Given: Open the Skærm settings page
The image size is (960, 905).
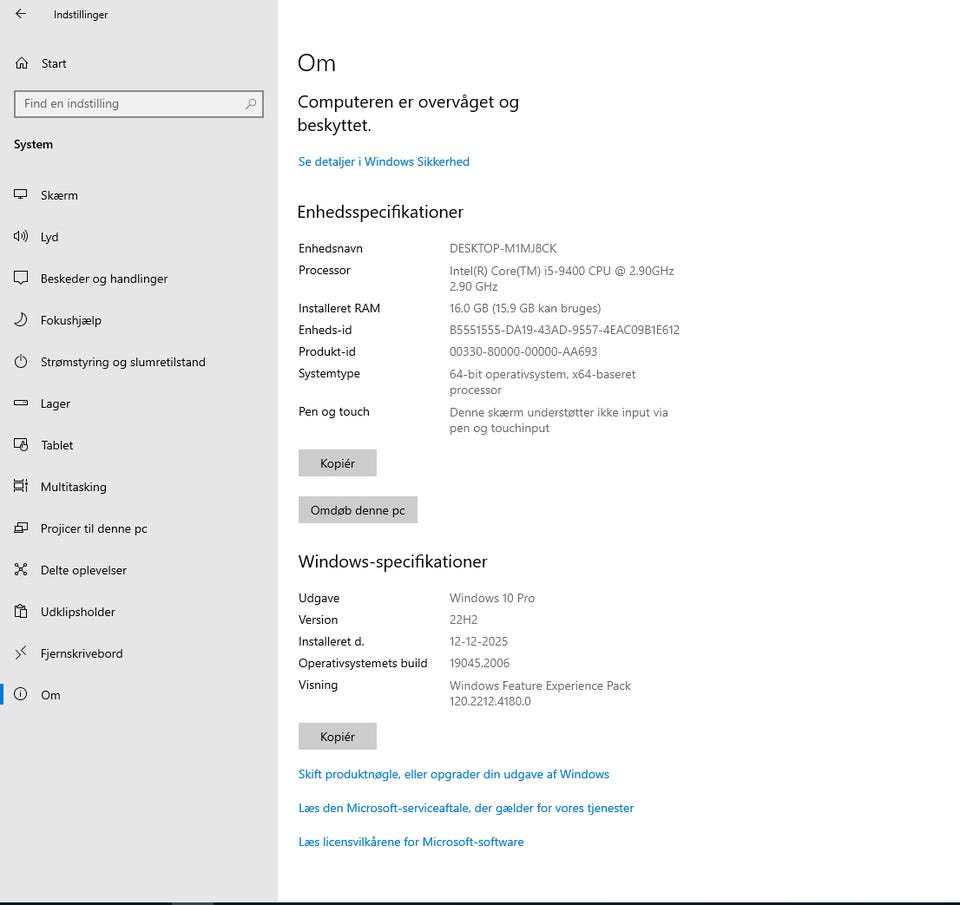Looking at the screenshot, I should tap(138, 195).
